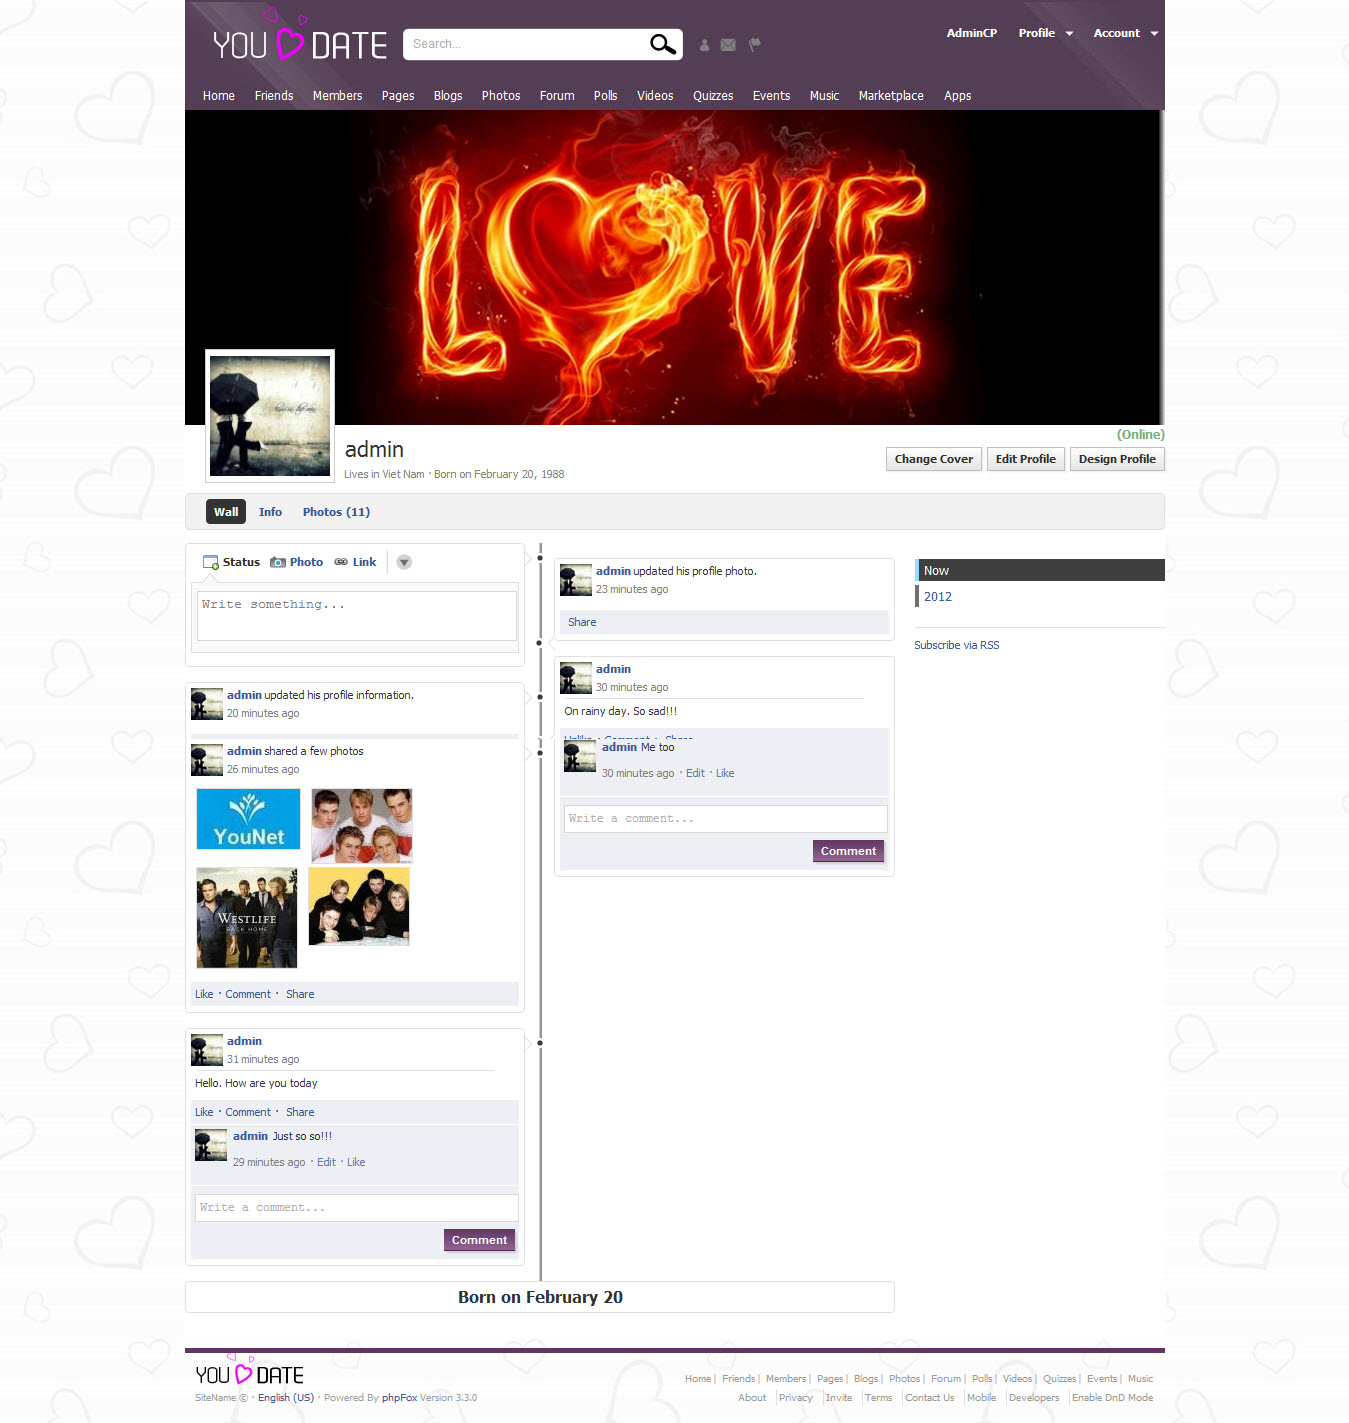
Task: Click the search magnifier icon
Action: 662,44
